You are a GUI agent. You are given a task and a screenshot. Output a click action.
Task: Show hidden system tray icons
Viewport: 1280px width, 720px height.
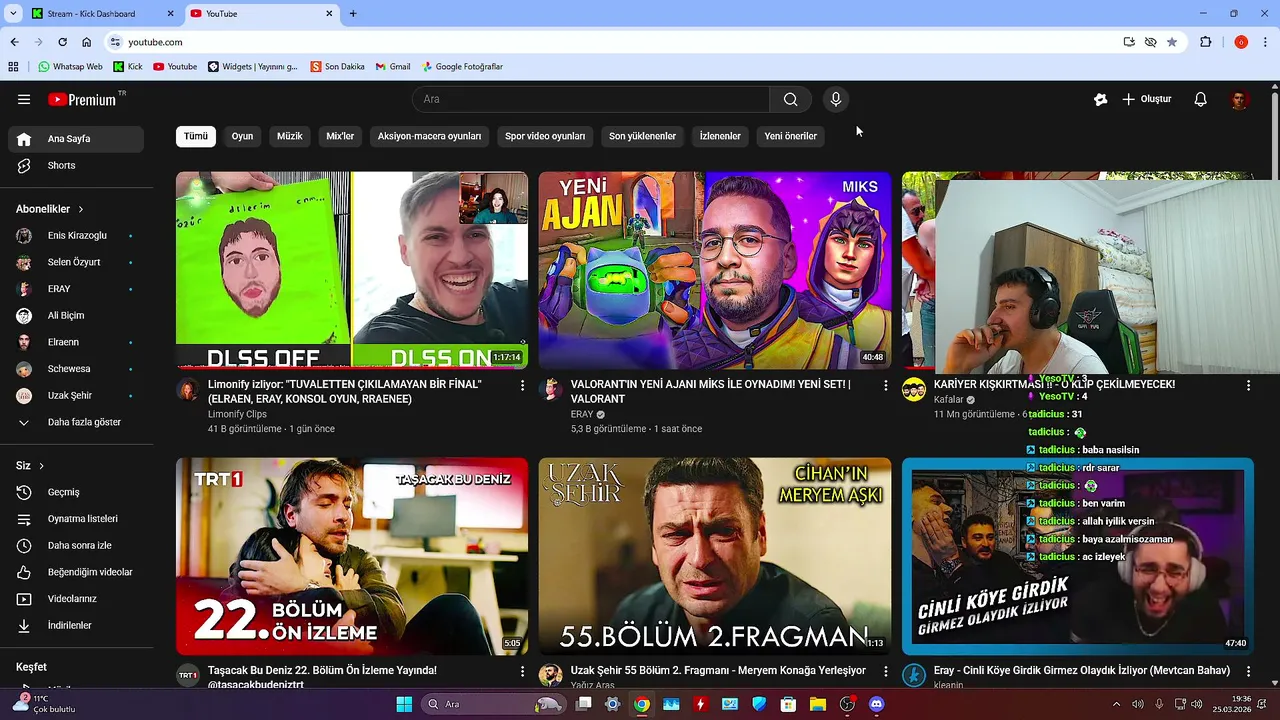coord(1116,704)
